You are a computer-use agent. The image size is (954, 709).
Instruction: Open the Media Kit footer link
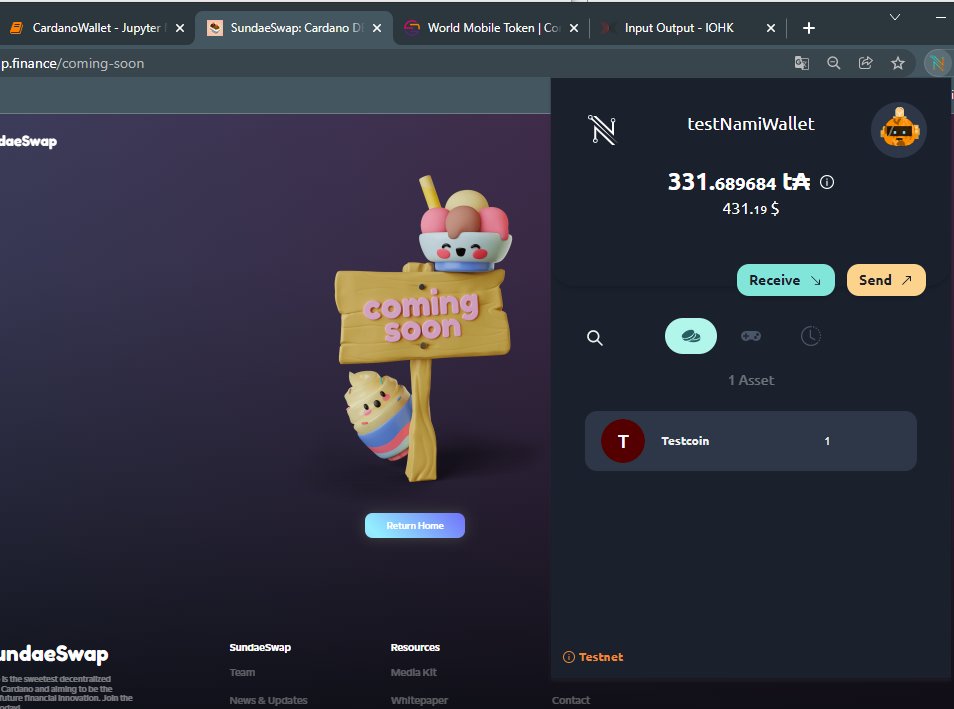(x=414, y=672)
